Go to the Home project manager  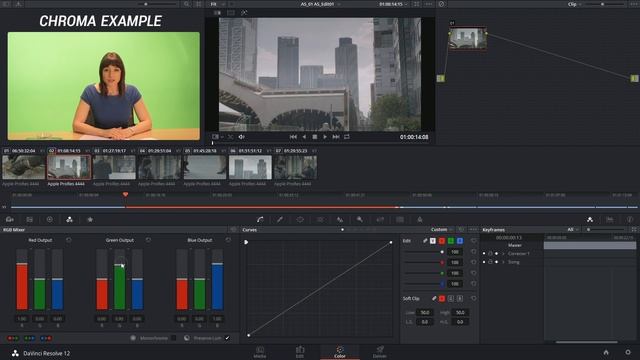point(606,352)
